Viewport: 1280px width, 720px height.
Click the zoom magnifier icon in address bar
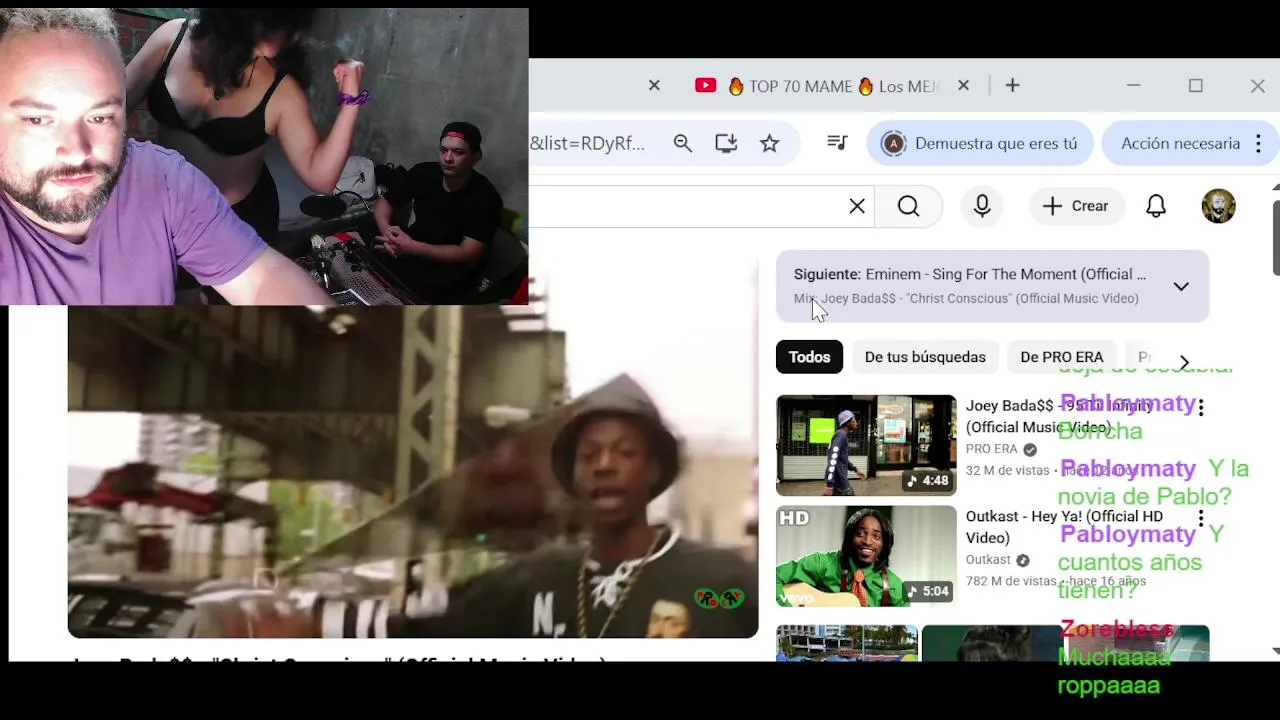tap(683, 143)
